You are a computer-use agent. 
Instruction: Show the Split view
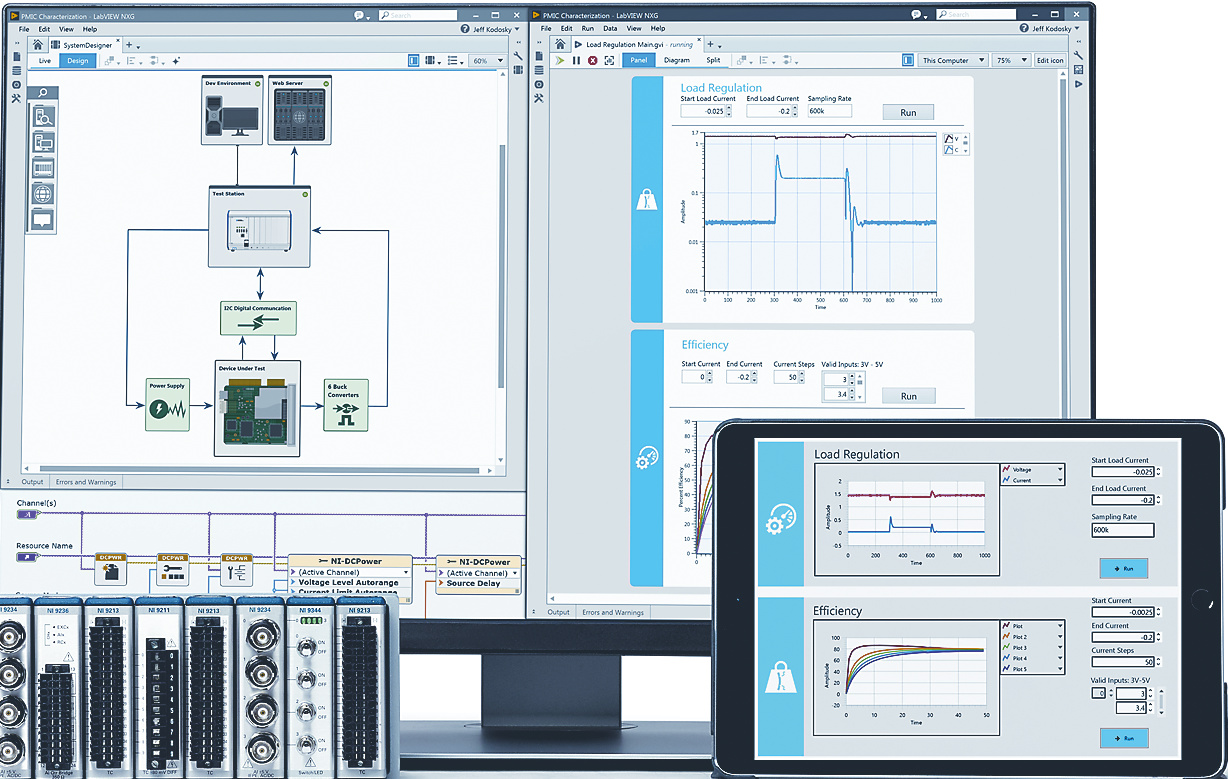tap(713, 61)
